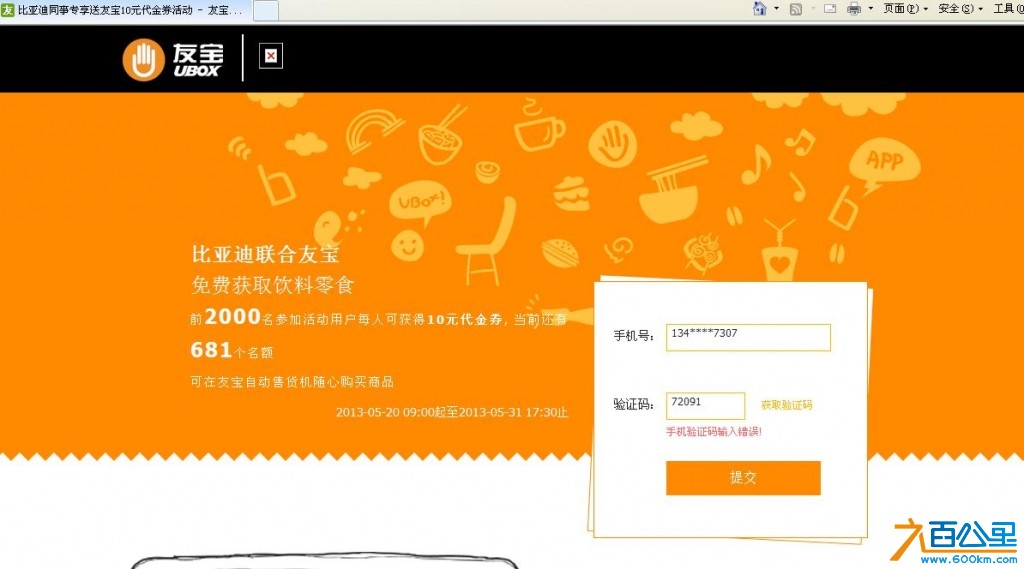The image size is (1024, 569).
Task: Submit the form with 提交 button
Action: click(x=743, y=478)
